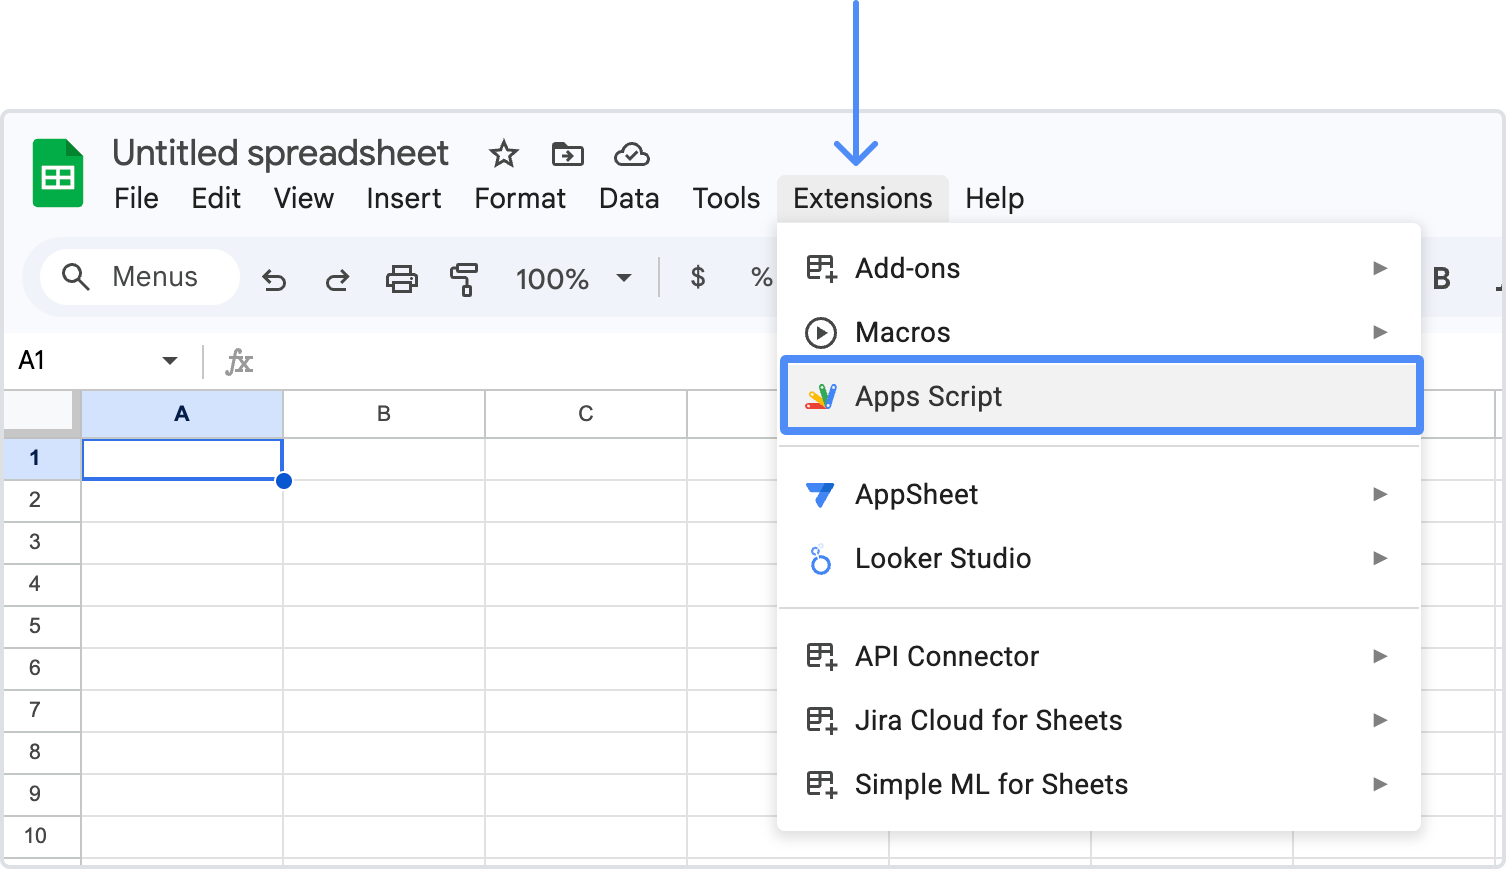Viewport: 1506px width, 869px height.
Task: Apply bold formatting
Action: 1441,279
